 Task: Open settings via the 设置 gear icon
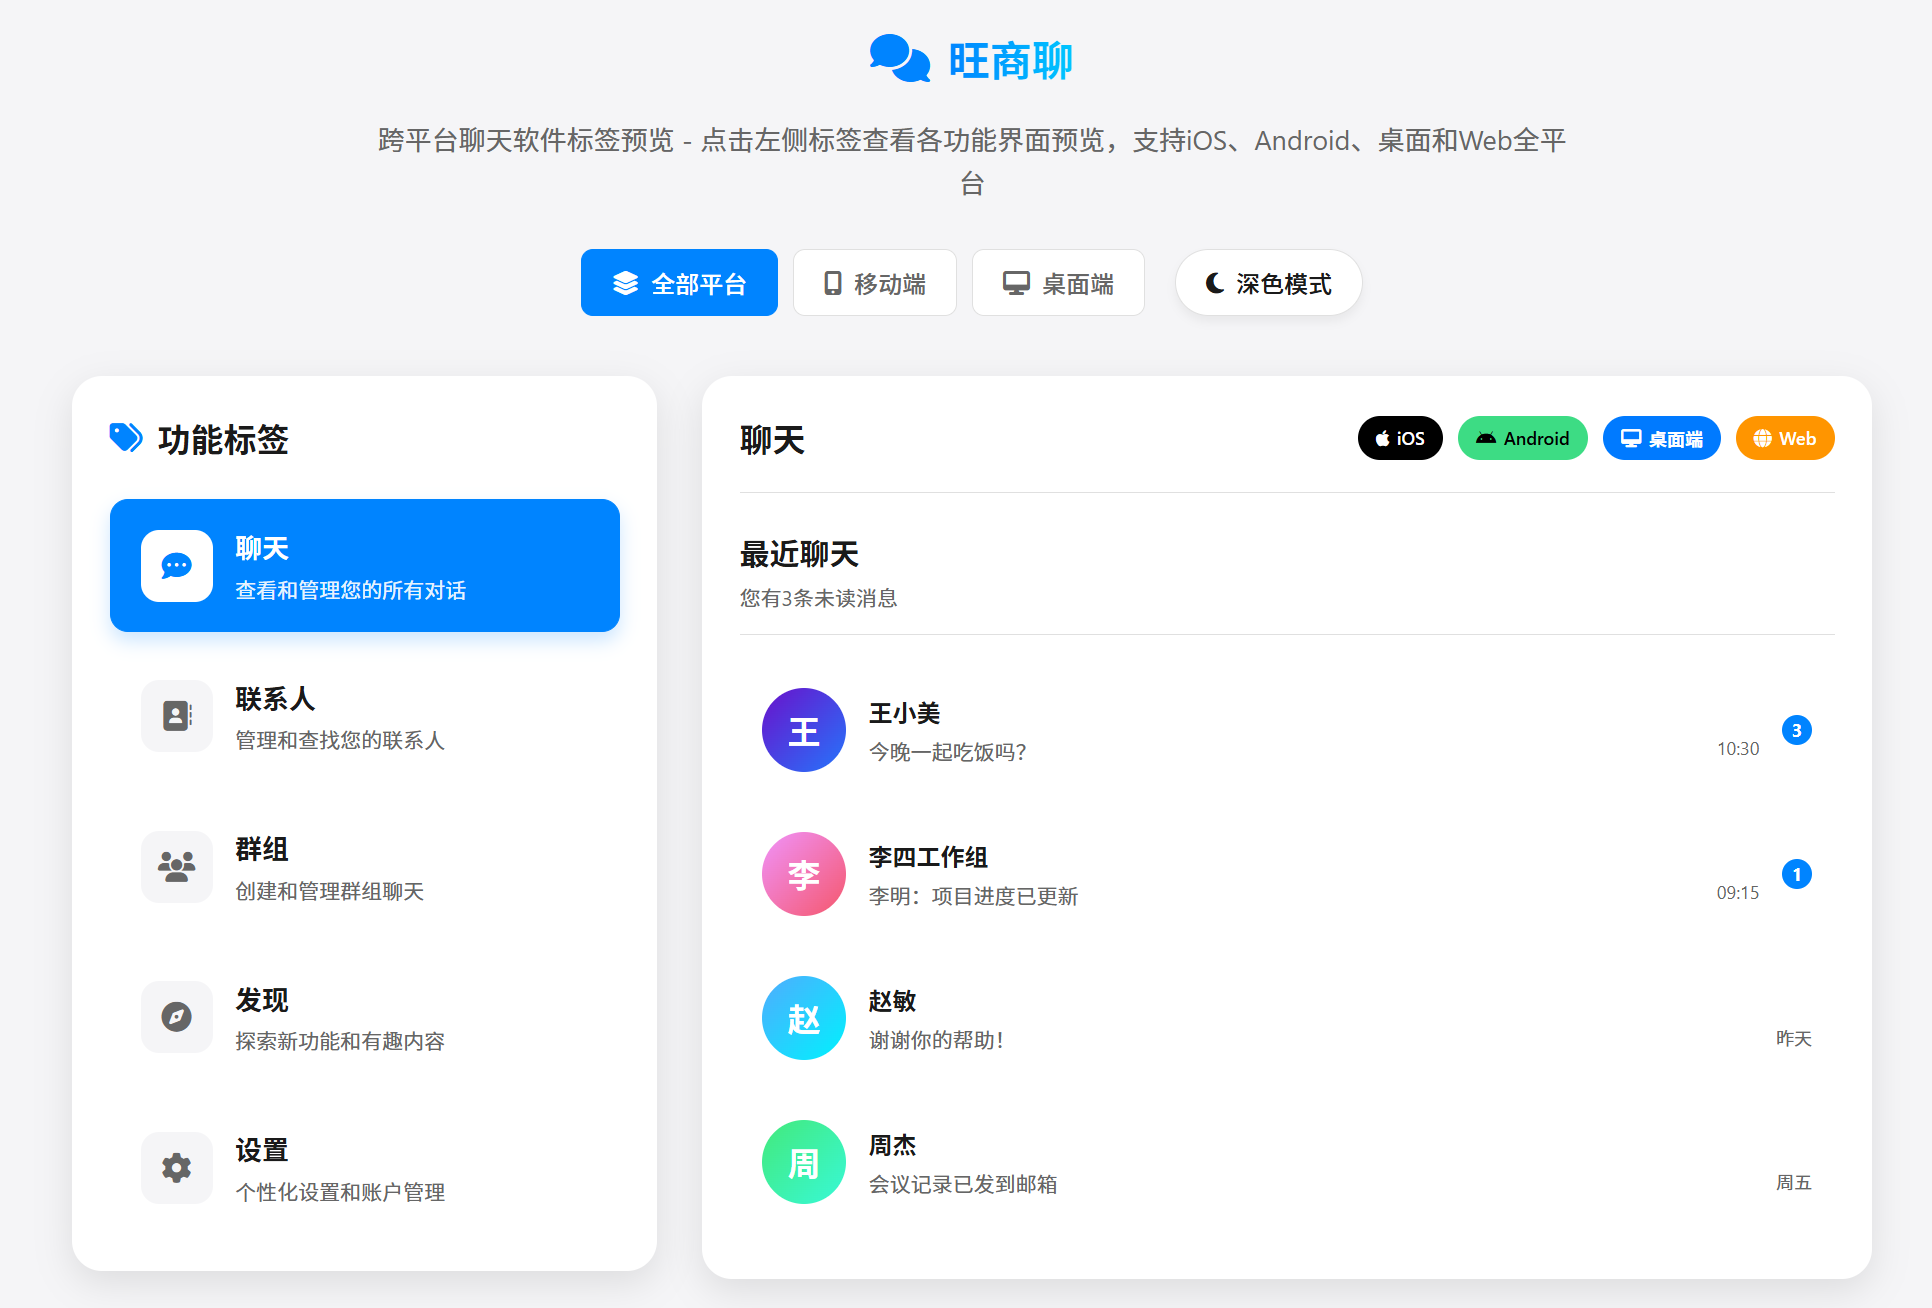176,1167
